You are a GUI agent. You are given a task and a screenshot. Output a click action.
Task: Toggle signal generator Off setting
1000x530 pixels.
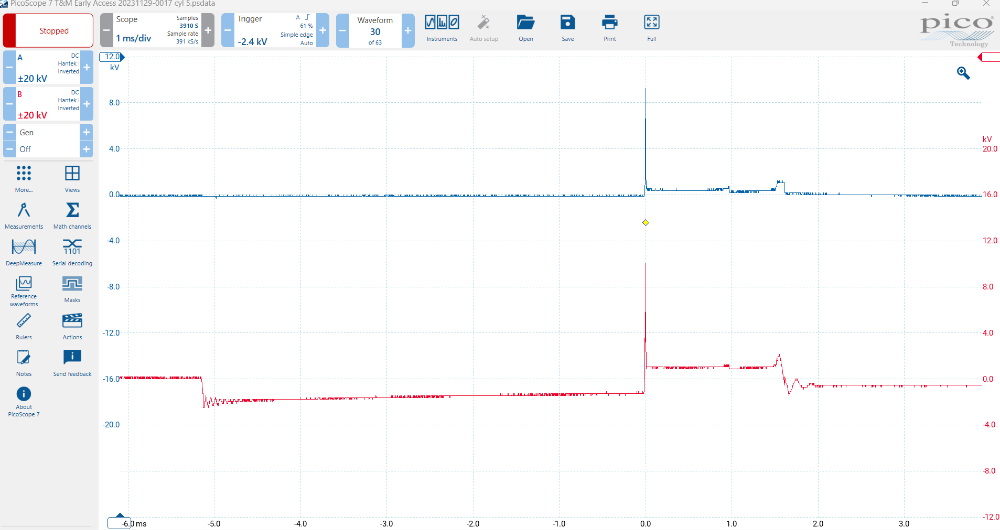coord(48,148)
